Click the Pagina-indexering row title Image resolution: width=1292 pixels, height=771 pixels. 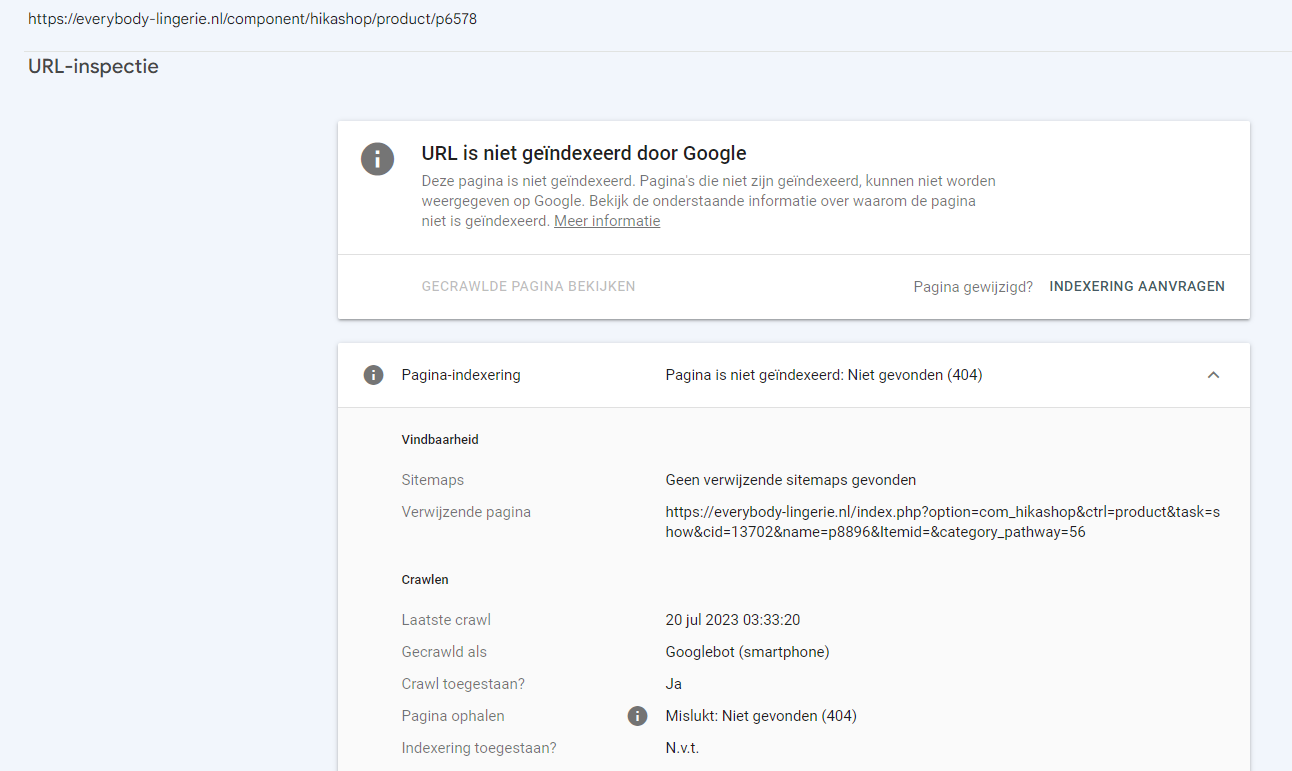461,375
